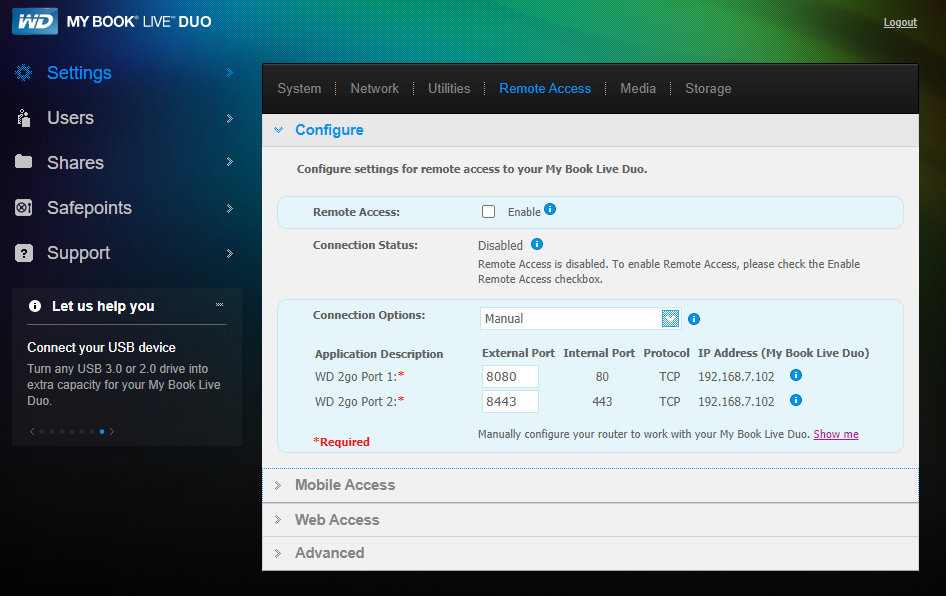Click the Support question mark icon
The height and width of the screenshot is (596, 946).
click(24, 253)
